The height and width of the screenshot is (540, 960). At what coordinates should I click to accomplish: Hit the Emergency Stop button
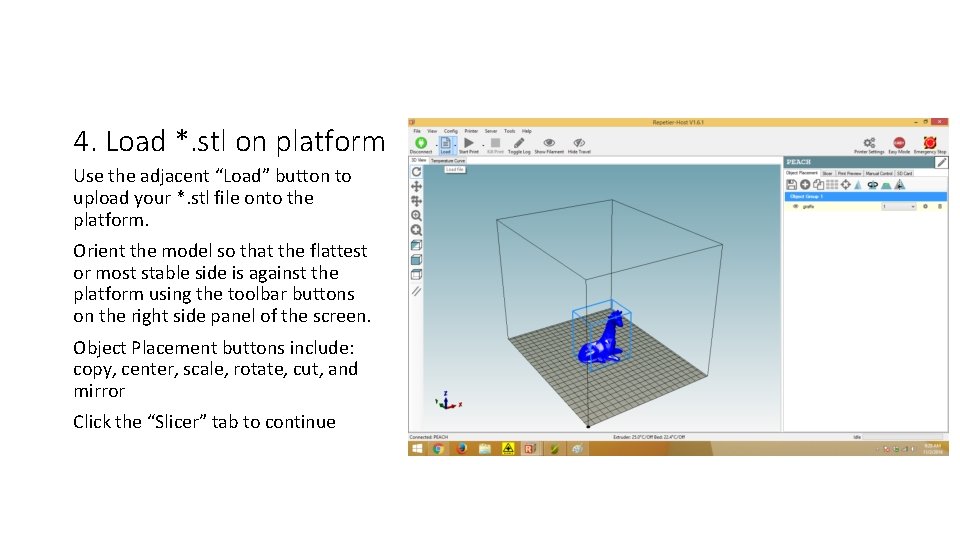929,143
